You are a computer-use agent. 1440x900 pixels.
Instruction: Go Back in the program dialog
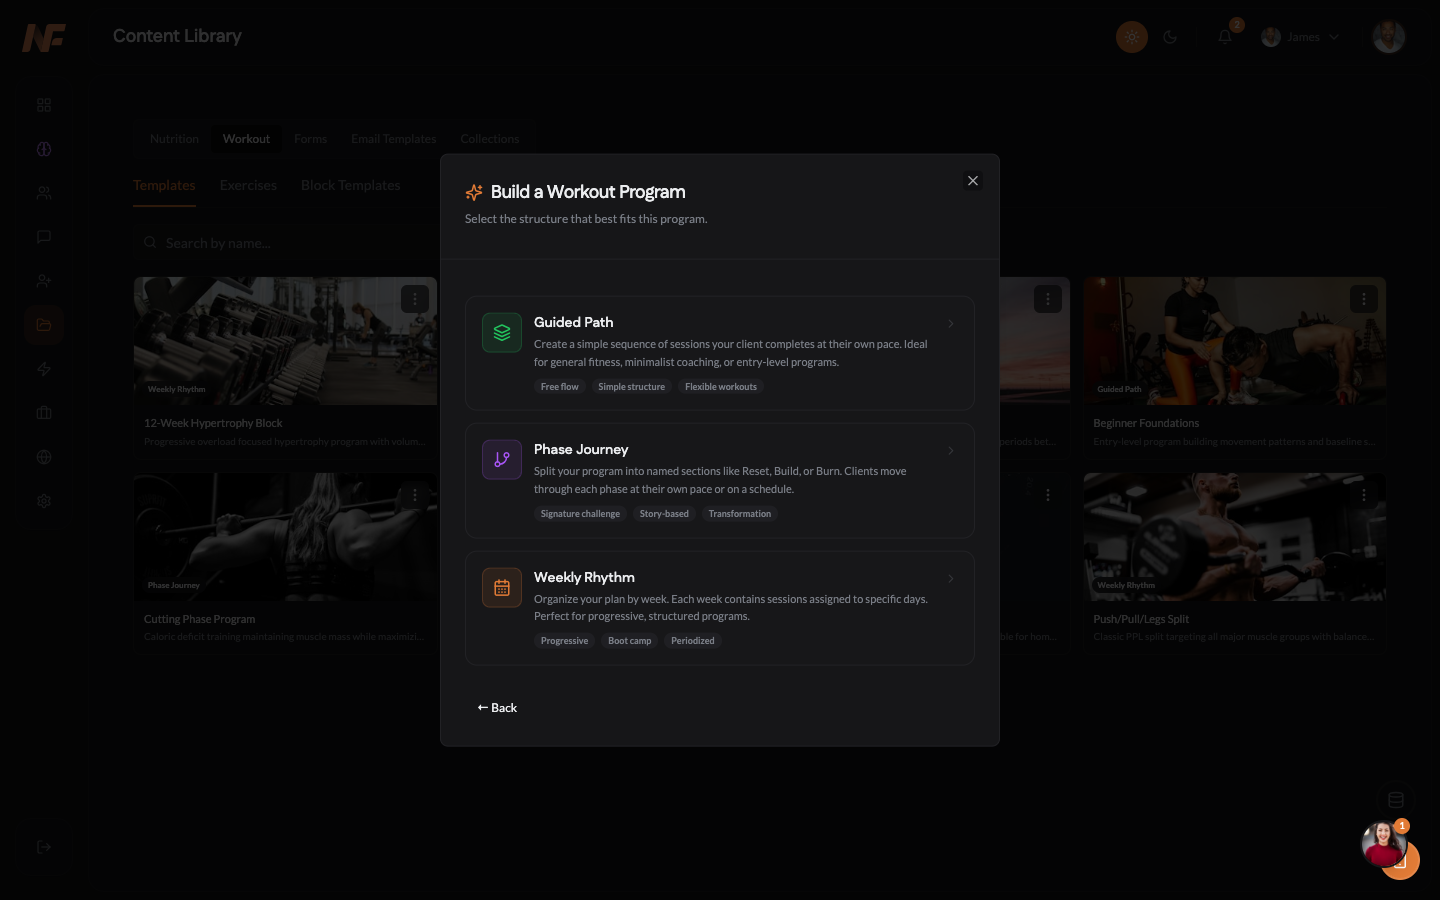point(497,708)
